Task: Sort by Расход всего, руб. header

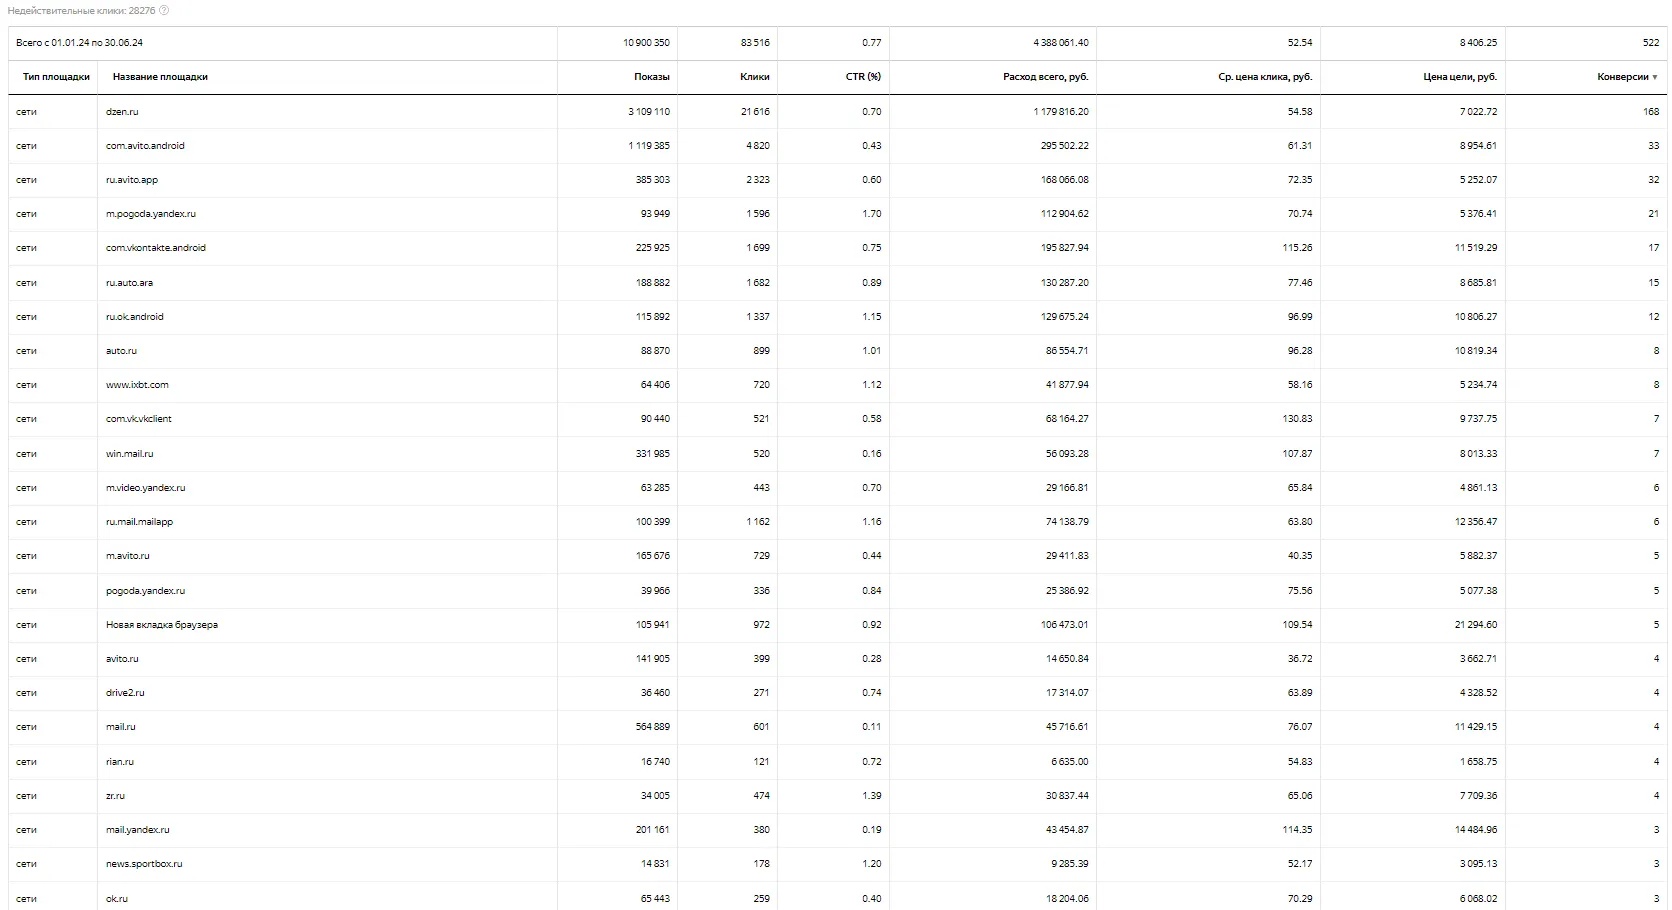Action: 1045,77
